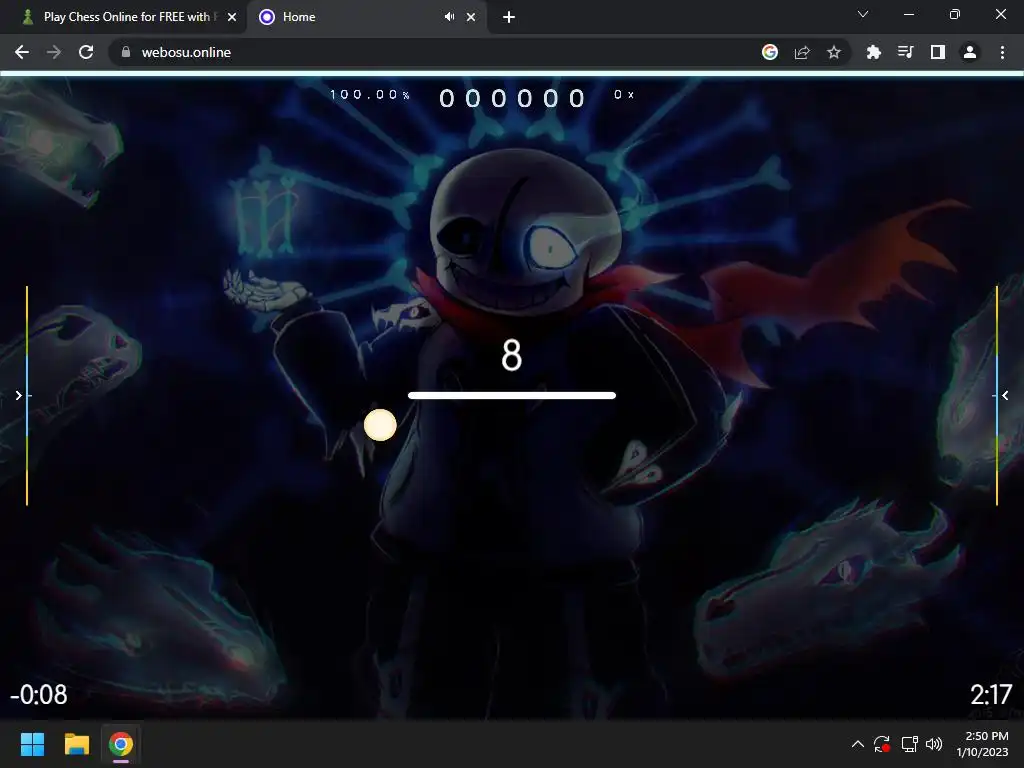Screen dimensions: 1024x768
Task: Click the right edge arrow indicator
Action: 1006,395
